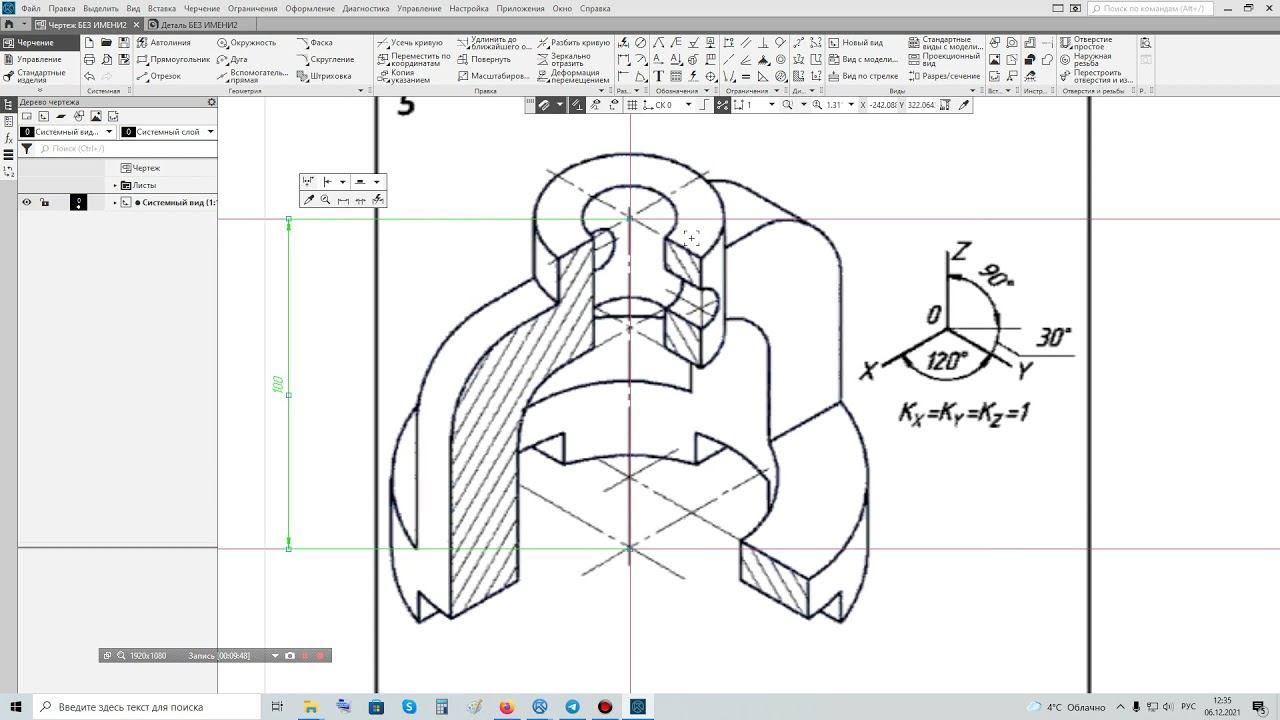The image size is (1280, 720).
Task: Select the Дуга arc tool
Action: pyautogui.click(x=232, y=59)
